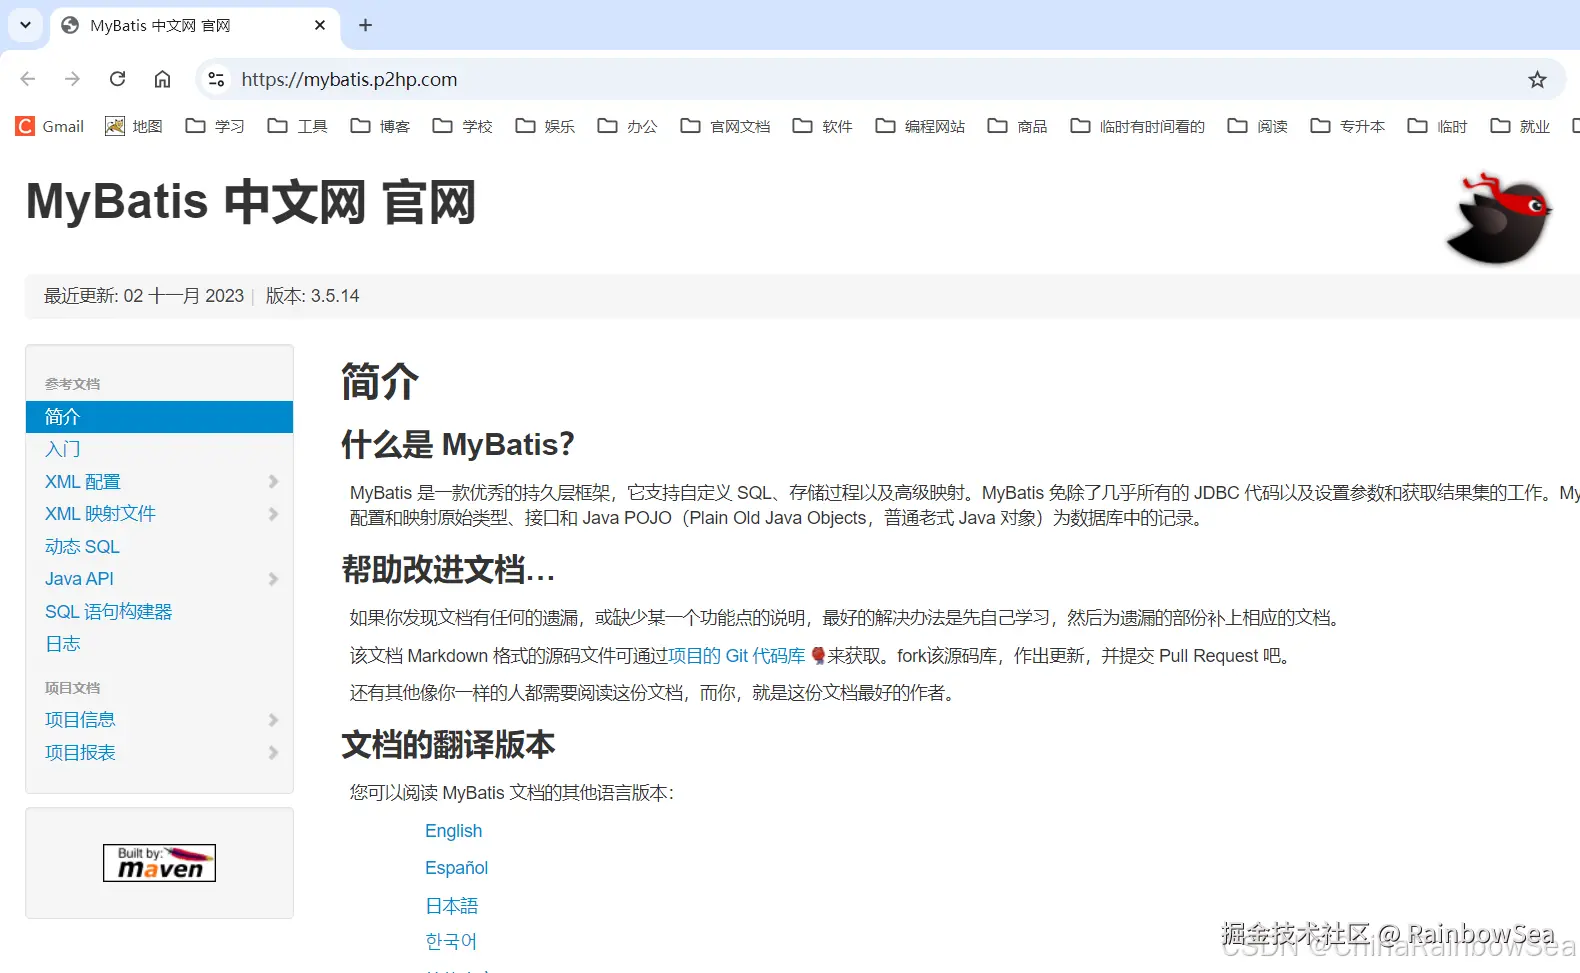This screenshot has height=973, width=1580.
Task: Open XML 映射文件 sidebar item
Action: [x=100, y=514]
